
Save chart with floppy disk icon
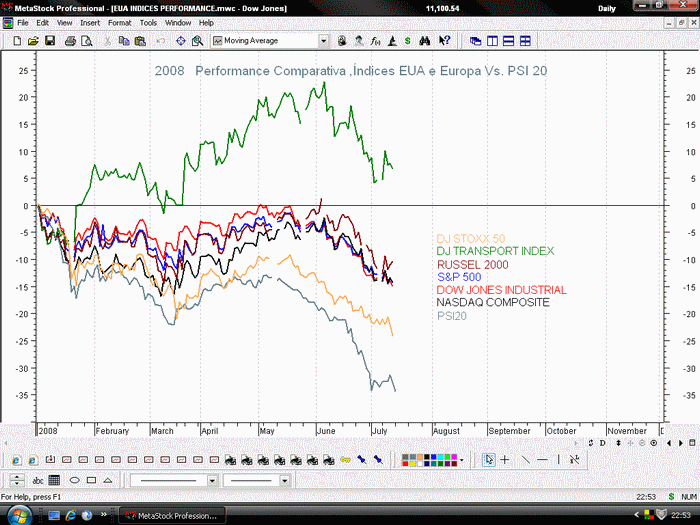pyautogui.click(x=50, y=41)
